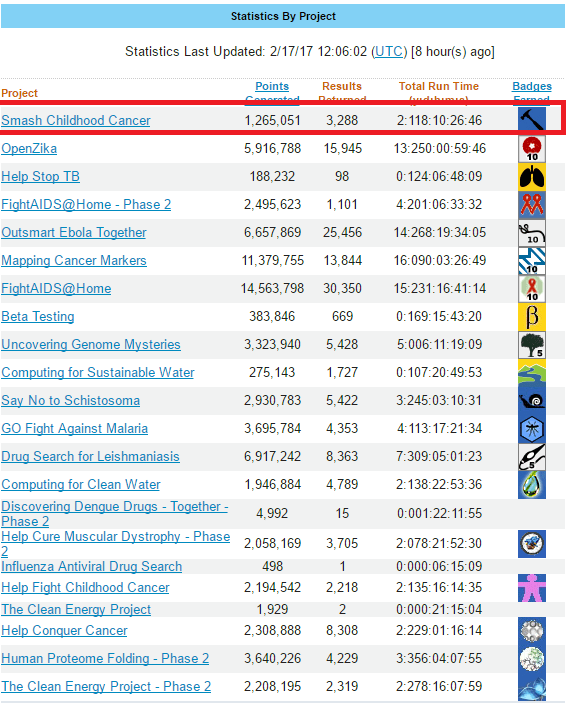Click the Outsmart Ebola Together badge icon
The width and height of the screenshot is (573, 707).
point(532,233)
